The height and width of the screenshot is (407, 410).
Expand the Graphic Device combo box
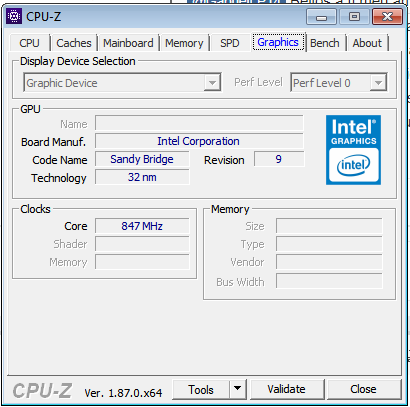click(122, 83)
